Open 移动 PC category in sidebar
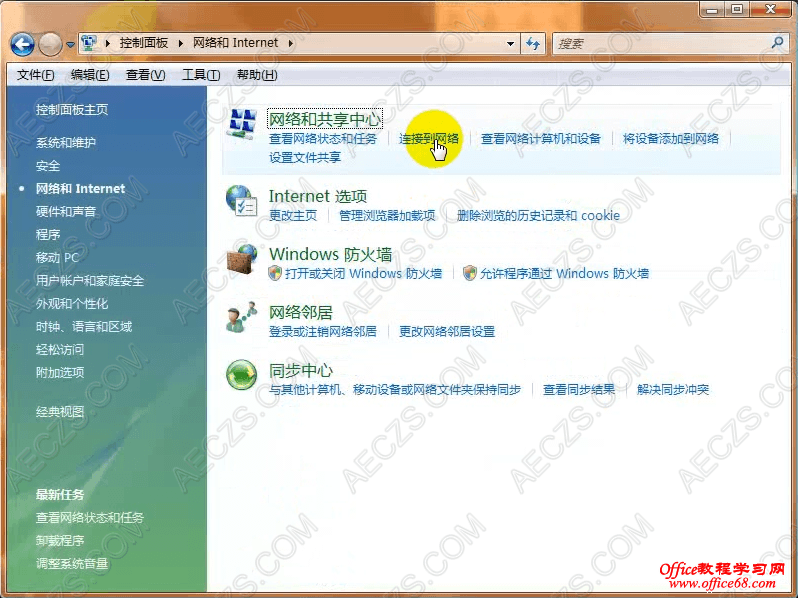798x598 pixels. click(x=57, y=258)
